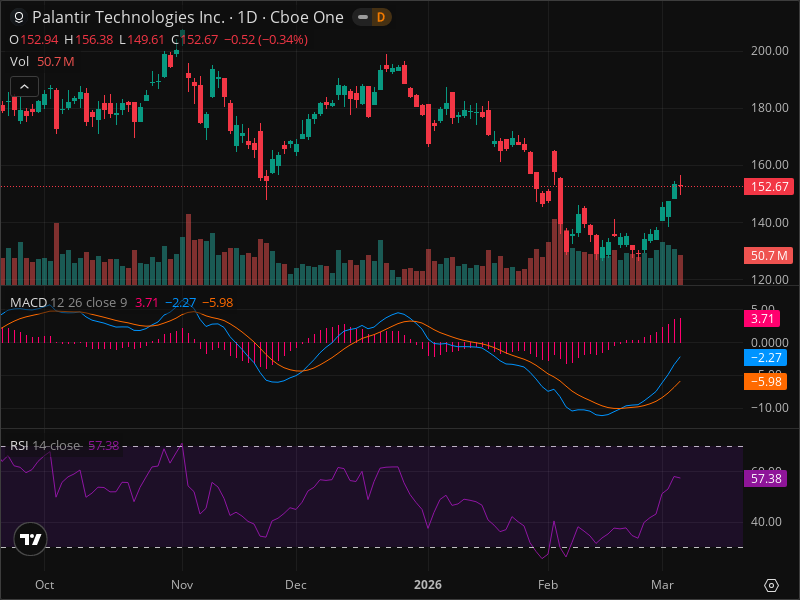Click the 0.0000 MACD axis label
Viewport: 800px width, 600px height.
(769, 342)
